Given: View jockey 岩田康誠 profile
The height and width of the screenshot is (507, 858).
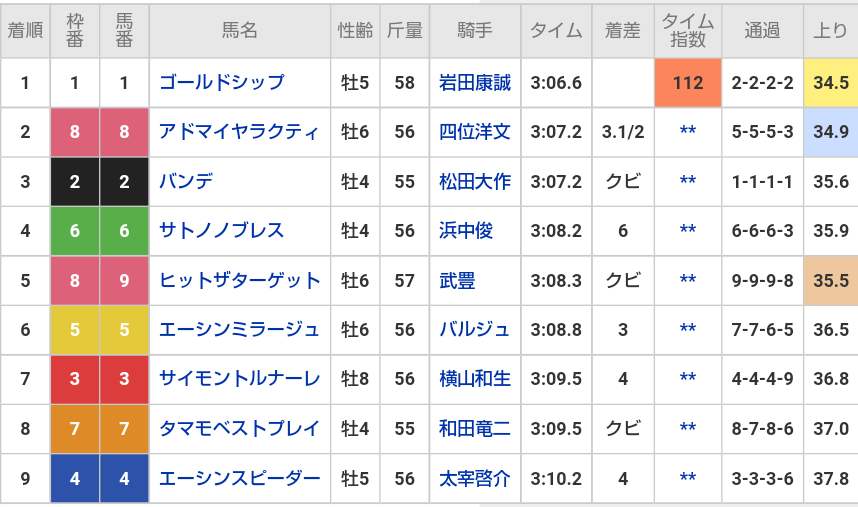Looking at the screenshot, I should (475, 82).
